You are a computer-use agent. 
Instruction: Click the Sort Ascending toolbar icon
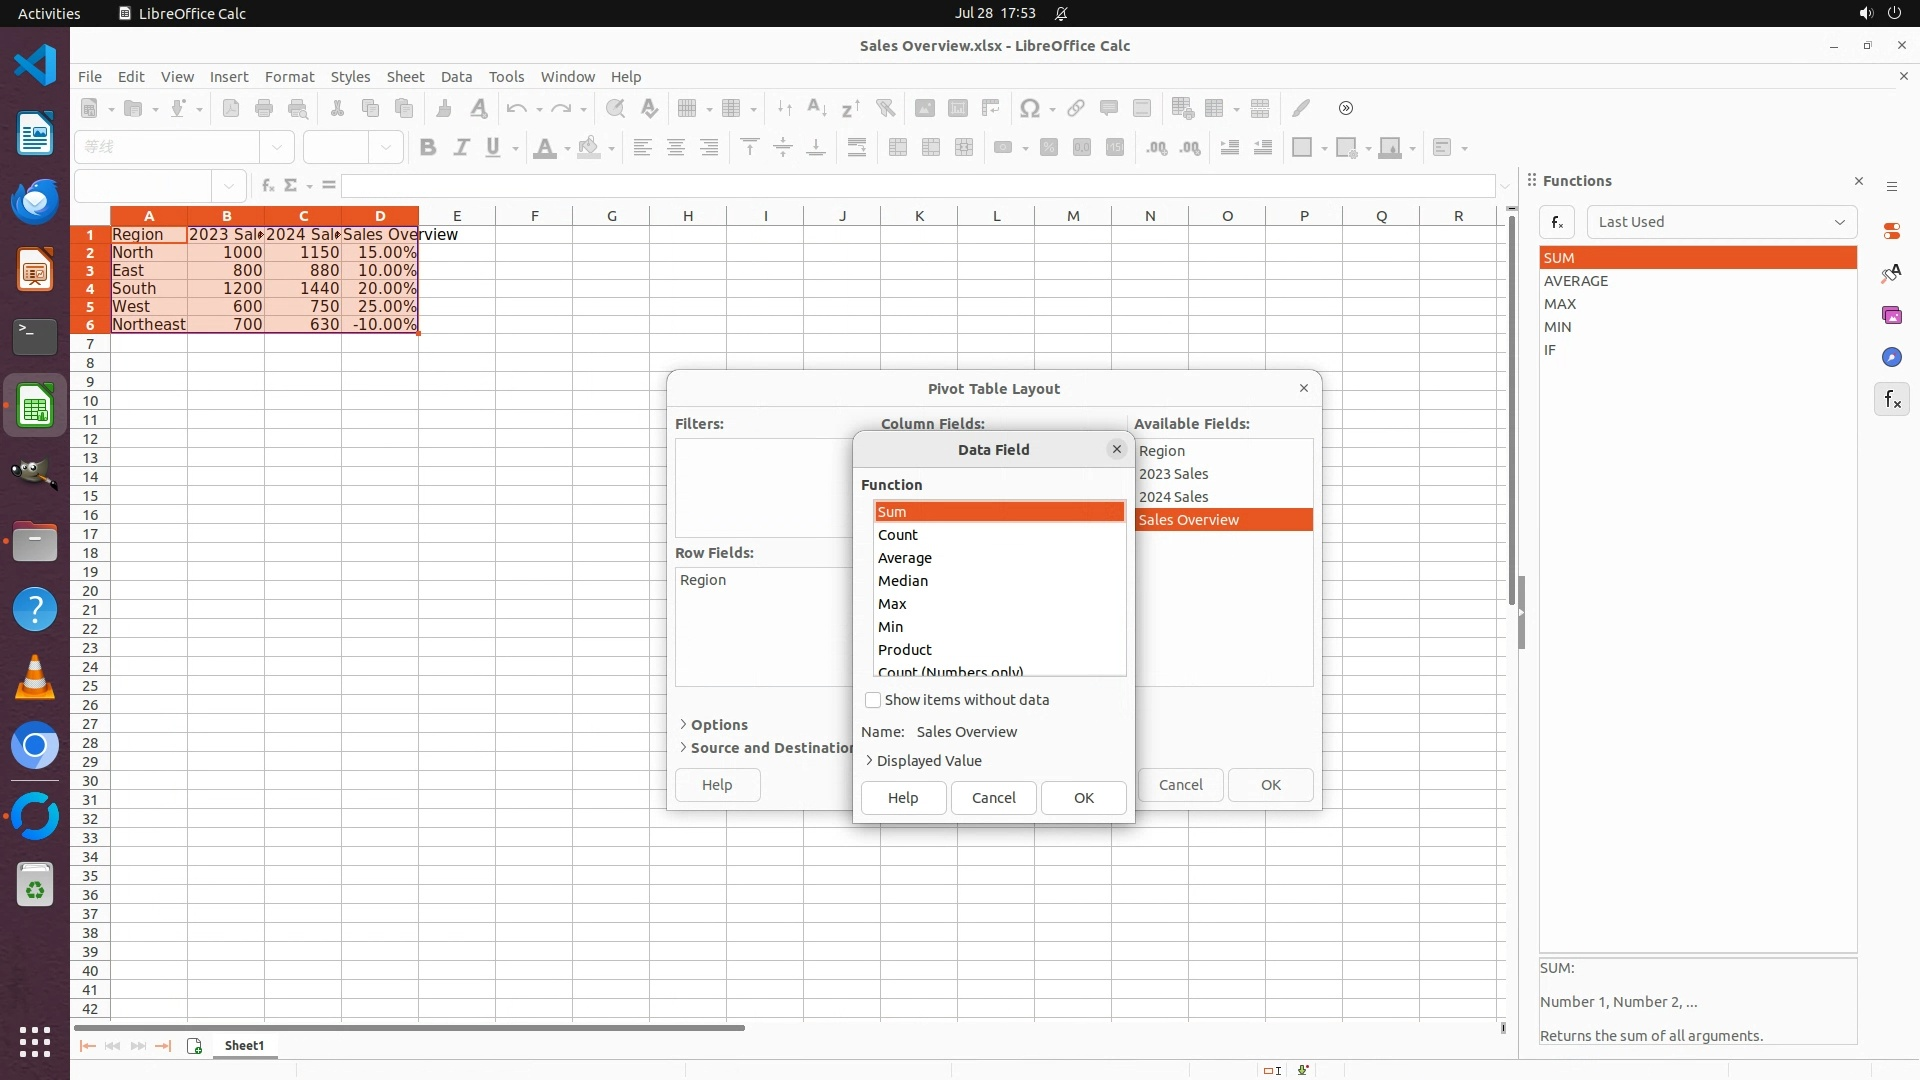pyautogui.click(x=817, y=108)
